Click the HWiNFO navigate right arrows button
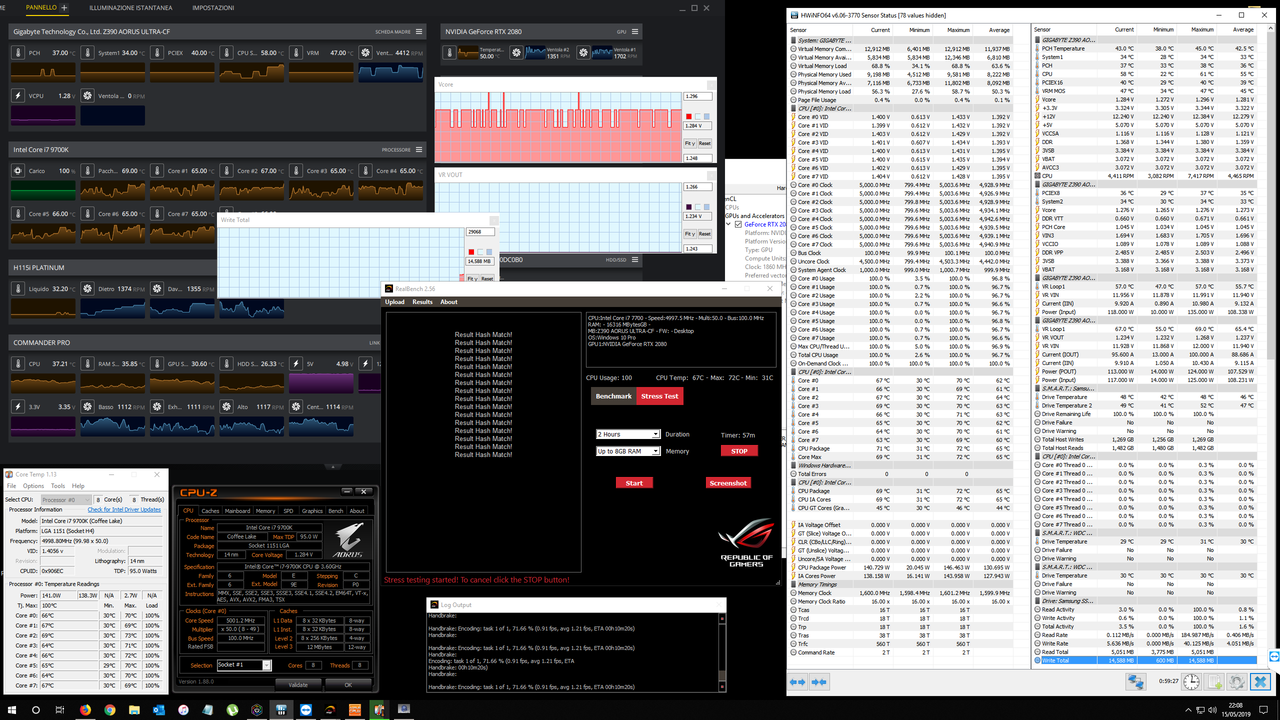The width and height of the screenshot is (1280, 720). (x=818, y=681)
